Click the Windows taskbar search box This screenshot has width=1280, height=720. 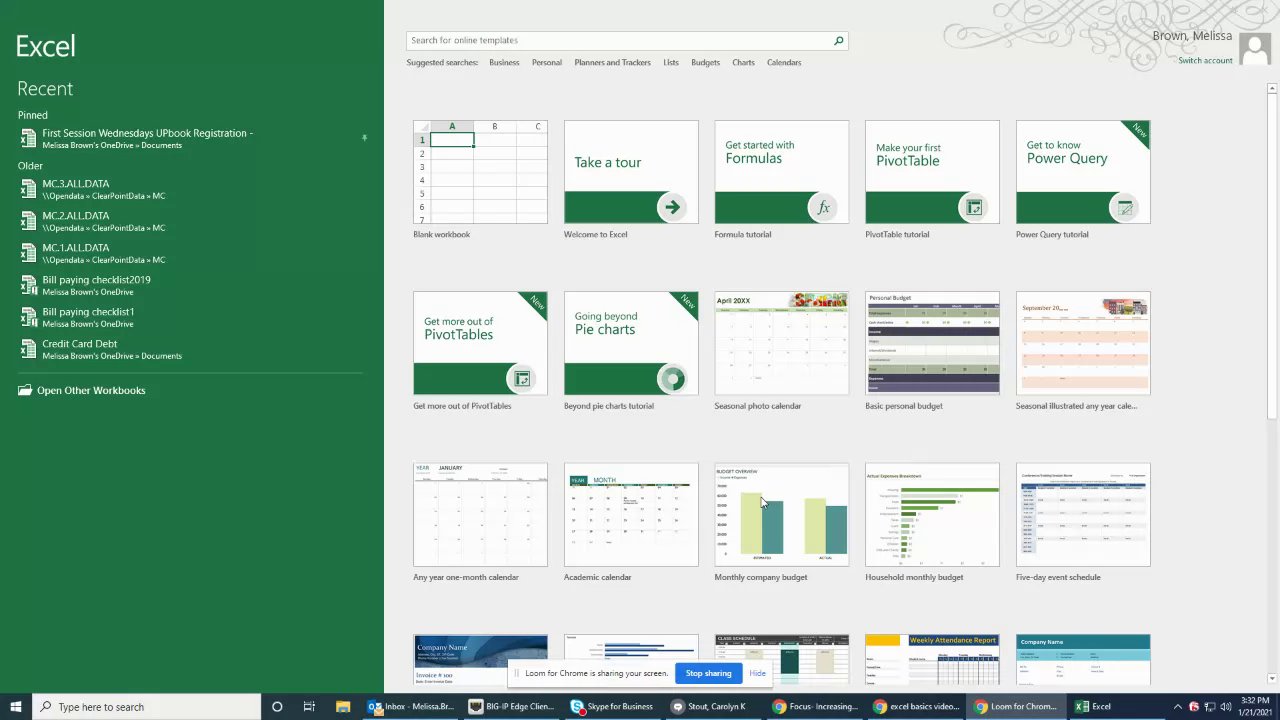click(146, 707)
